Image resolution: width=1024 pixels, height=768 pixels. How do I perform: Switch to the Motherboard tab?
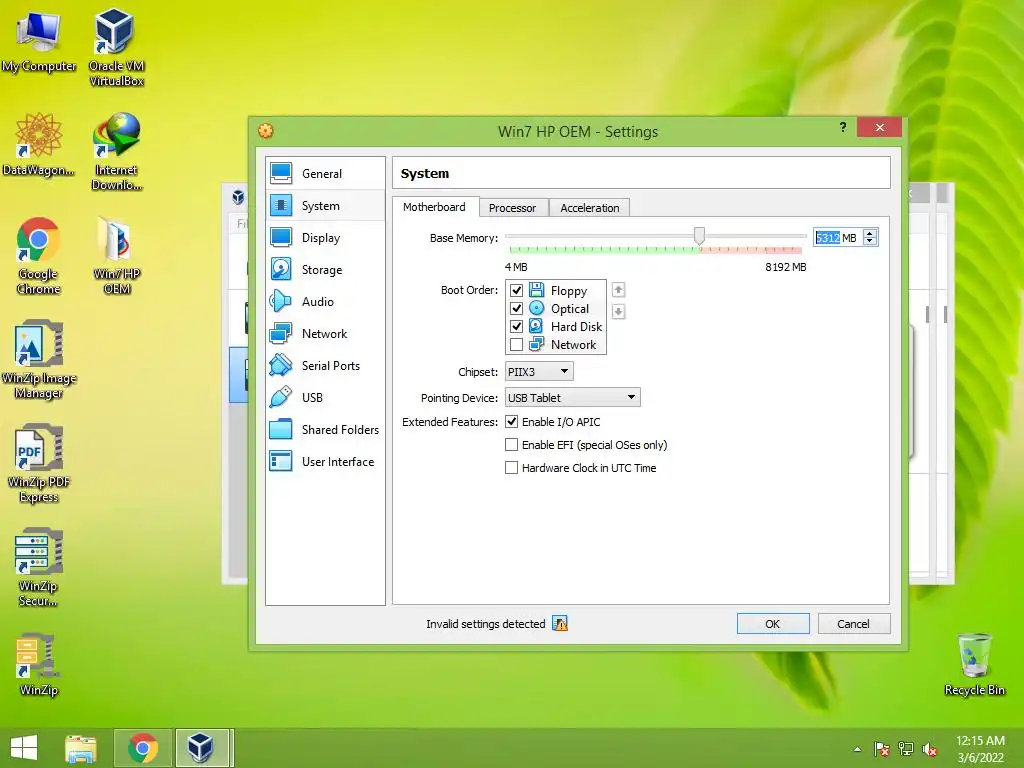pos(434,207)
